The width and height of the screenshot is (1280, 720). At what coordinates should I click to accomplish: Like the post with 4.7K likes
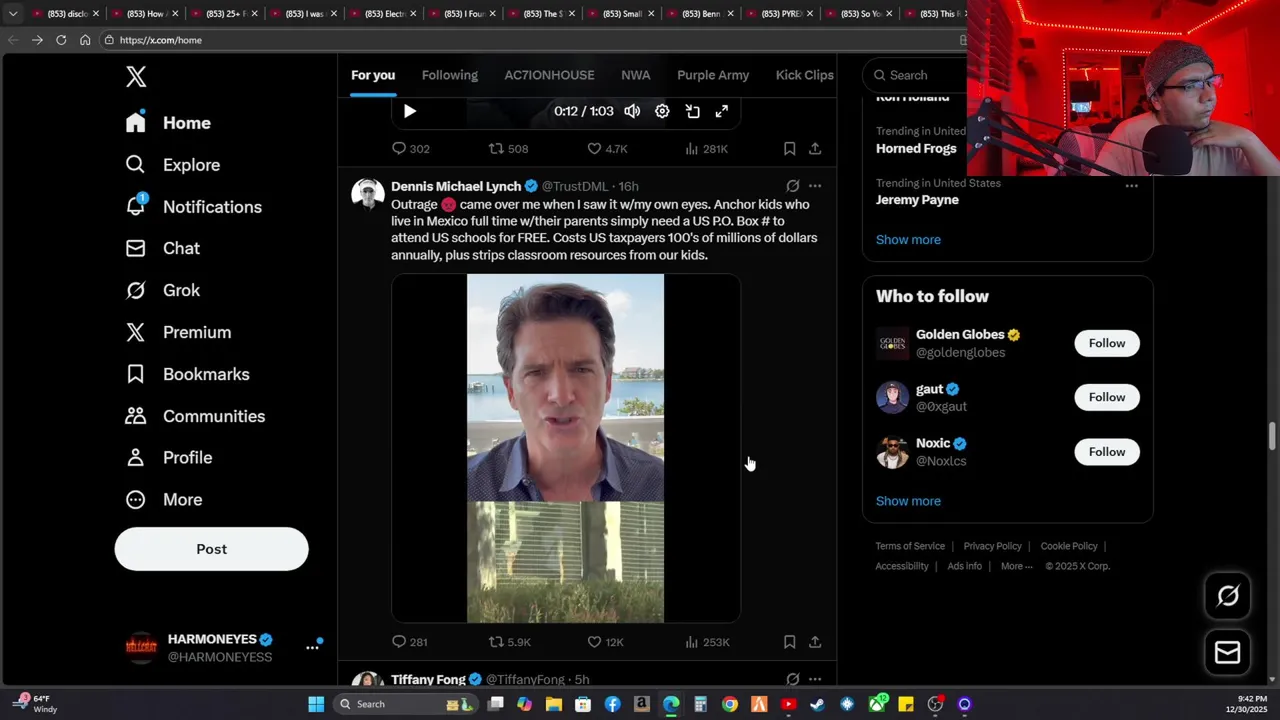(x=607, y=149)
